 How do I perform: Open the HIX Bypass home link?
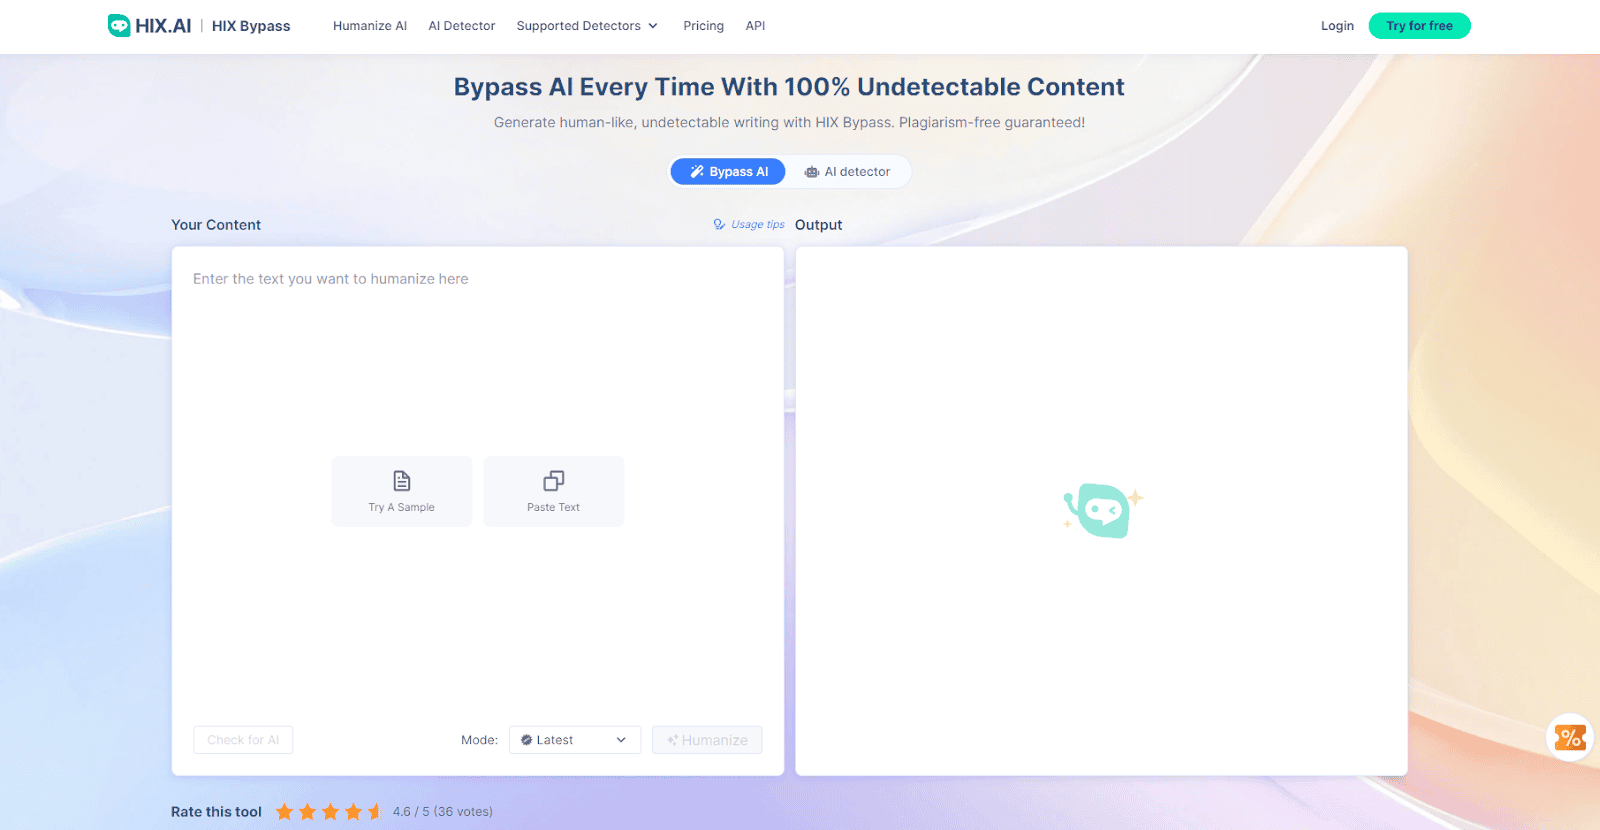(x=251, y=26)
